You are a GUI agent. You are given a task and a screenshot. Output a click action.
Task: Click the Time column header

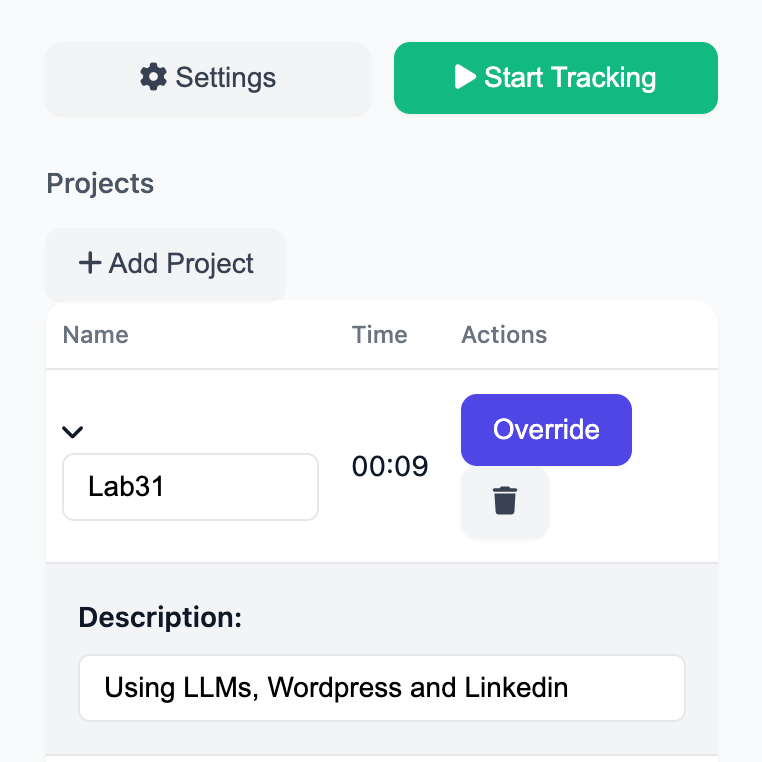click(x=380, y=335)
